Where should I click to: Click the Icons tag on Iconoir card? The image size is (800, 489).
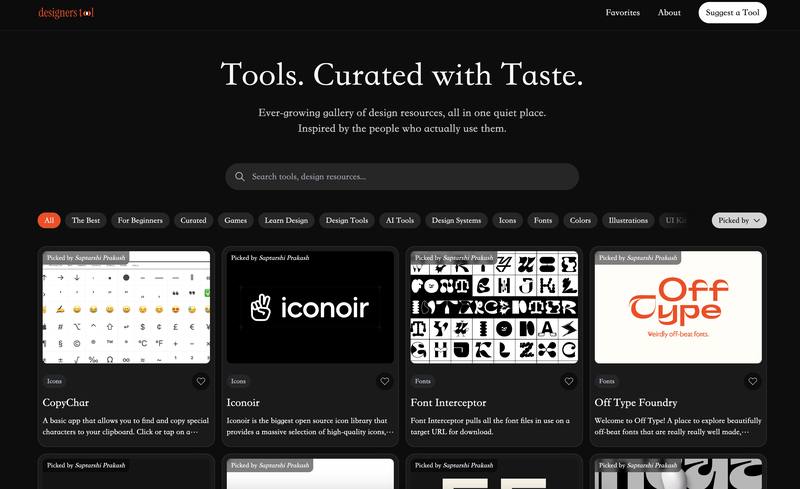238,381
